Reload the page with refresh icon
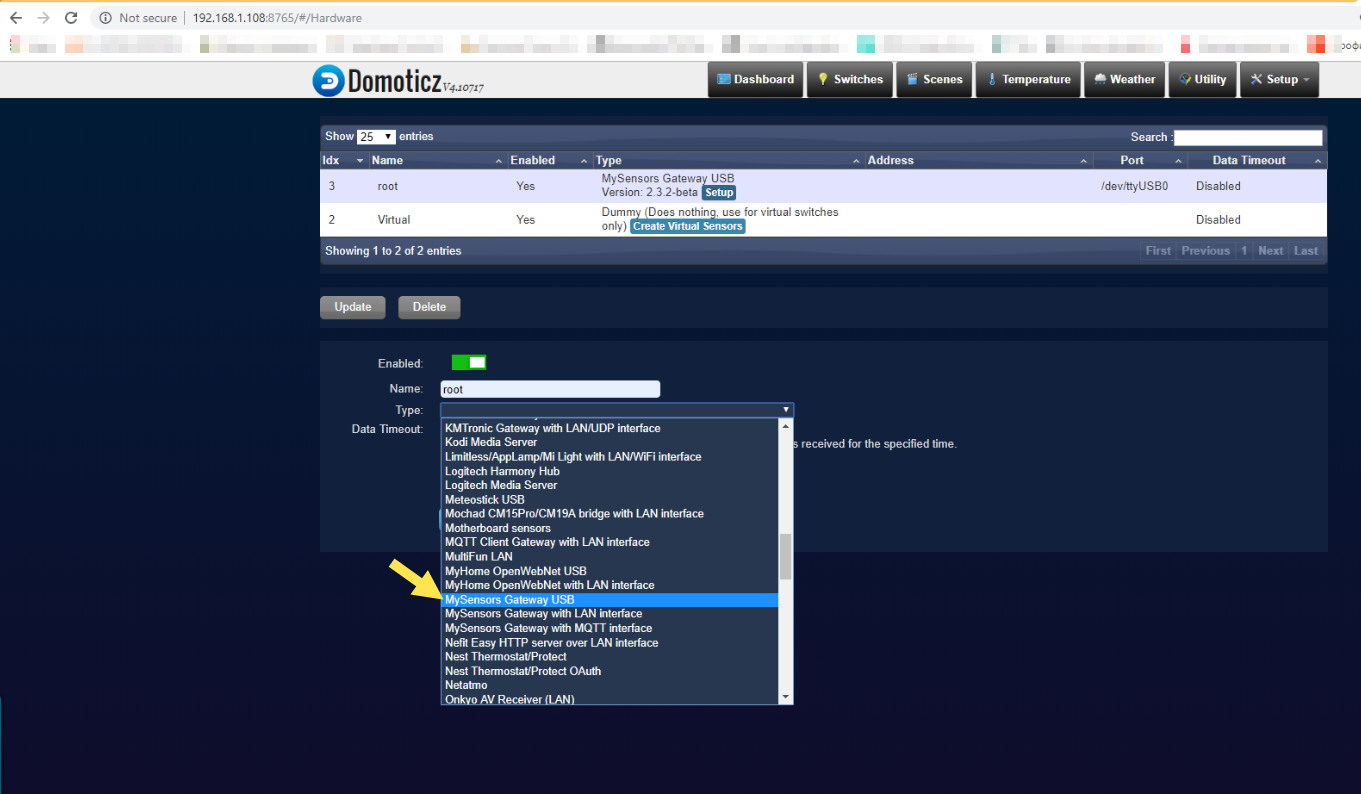Screen dimensions: 1361x794 pos(71,18)
